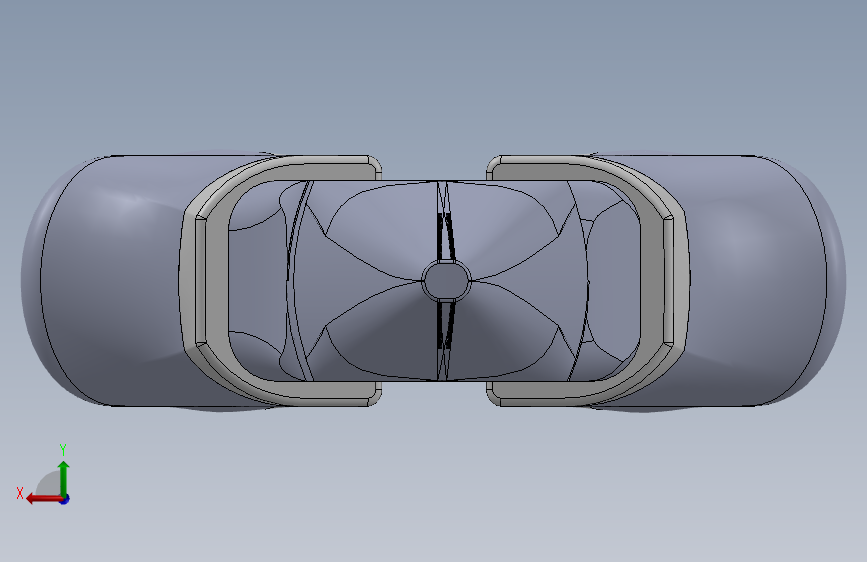Select the left rounded end body
This screenshot has width=867, height=562.
point(111,281)
